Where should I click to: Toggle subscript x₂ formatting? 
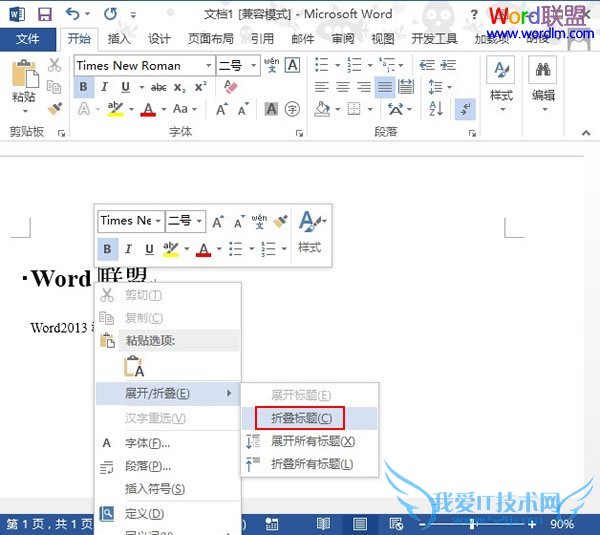tap(179, 87)
